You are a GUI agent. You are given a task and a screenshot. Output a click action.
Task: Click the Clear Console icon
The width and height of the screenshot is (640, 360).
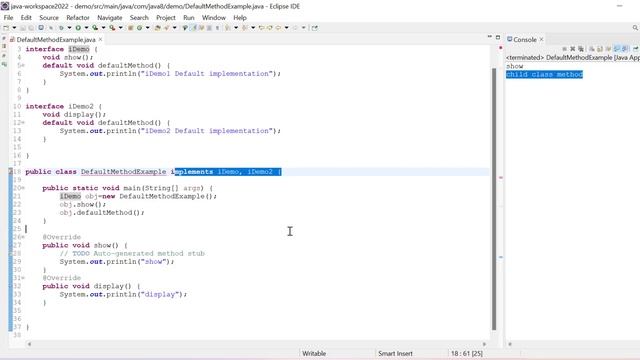point(592,49)
